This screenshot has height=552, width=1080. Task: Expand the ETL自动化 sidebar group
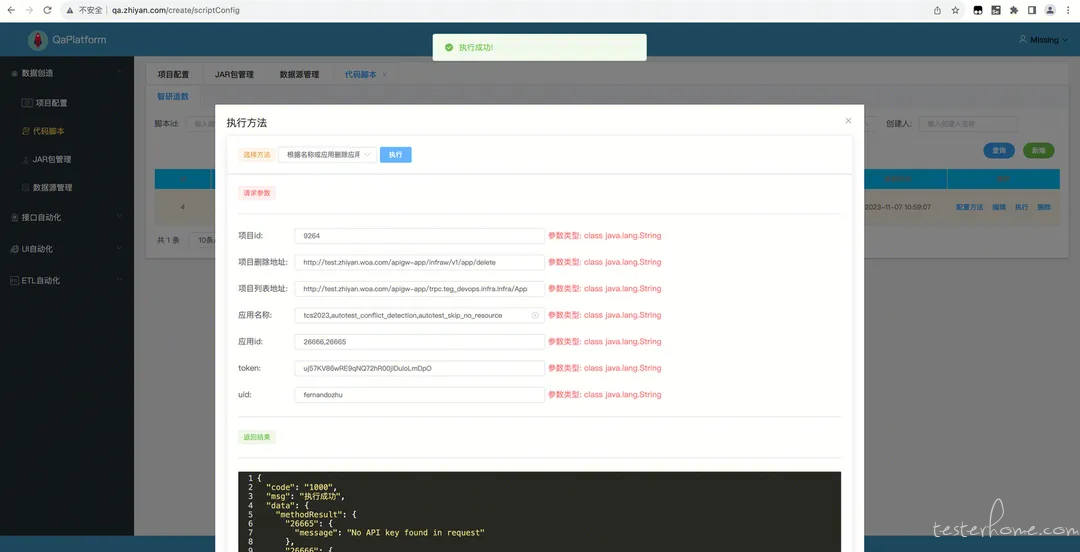pos(67,280)
